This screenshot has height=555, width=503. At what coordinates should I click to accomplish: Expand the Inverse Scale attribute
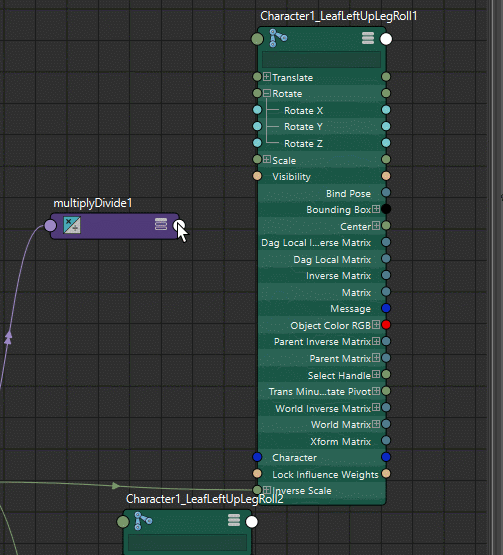[267, 490]
